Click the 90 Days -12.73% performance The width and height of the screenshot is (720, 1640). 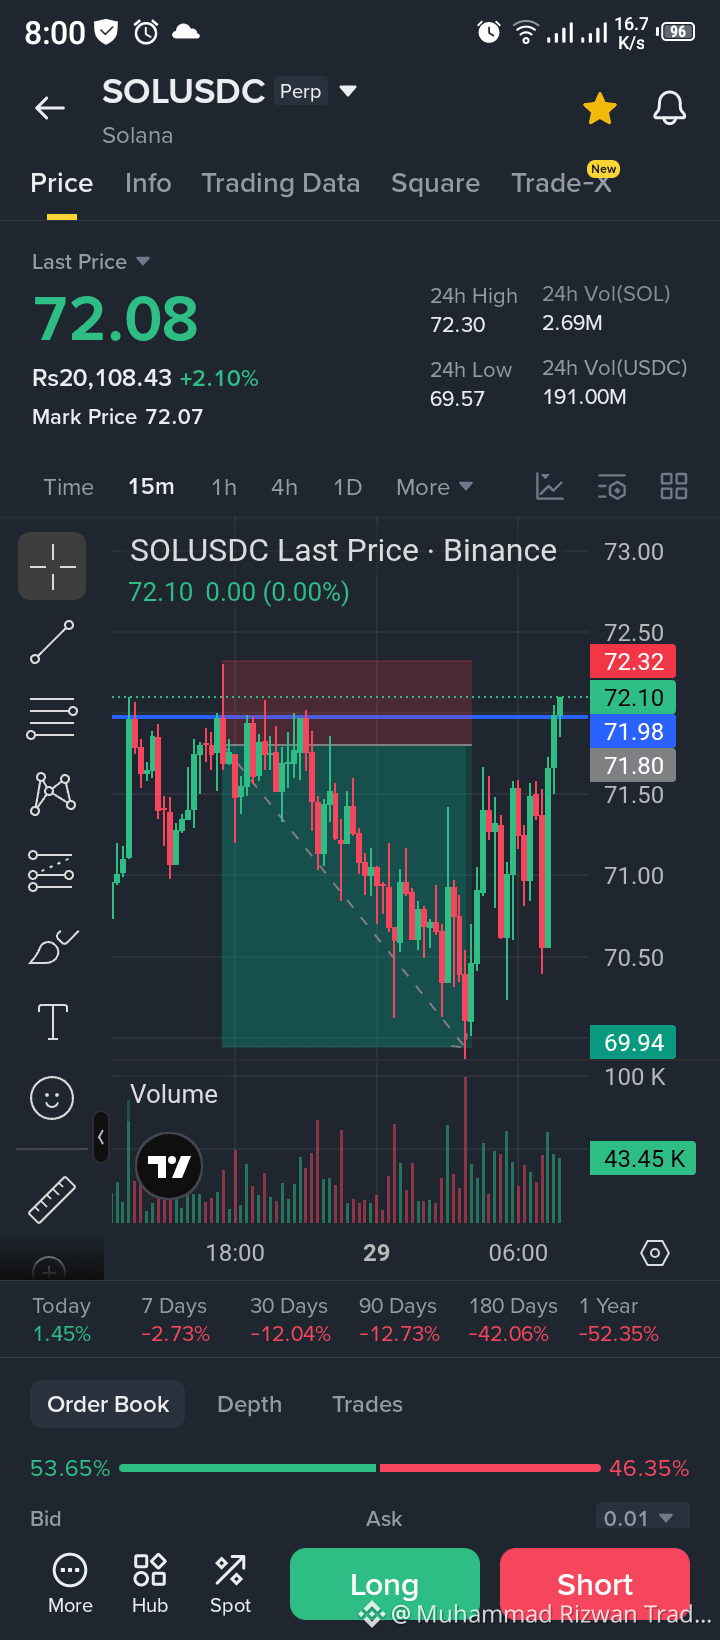[x=399, y=1320]
